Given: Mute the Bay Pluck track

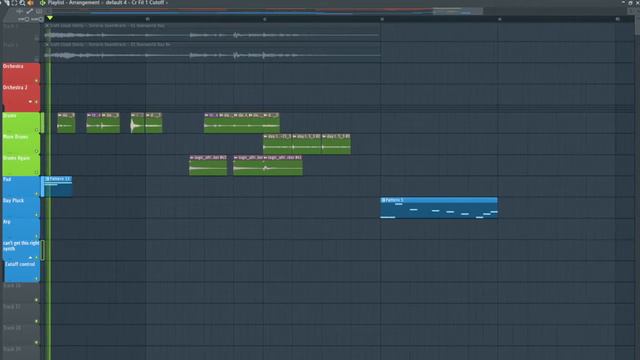Looking at the screenshot, I should click(36, 215).
